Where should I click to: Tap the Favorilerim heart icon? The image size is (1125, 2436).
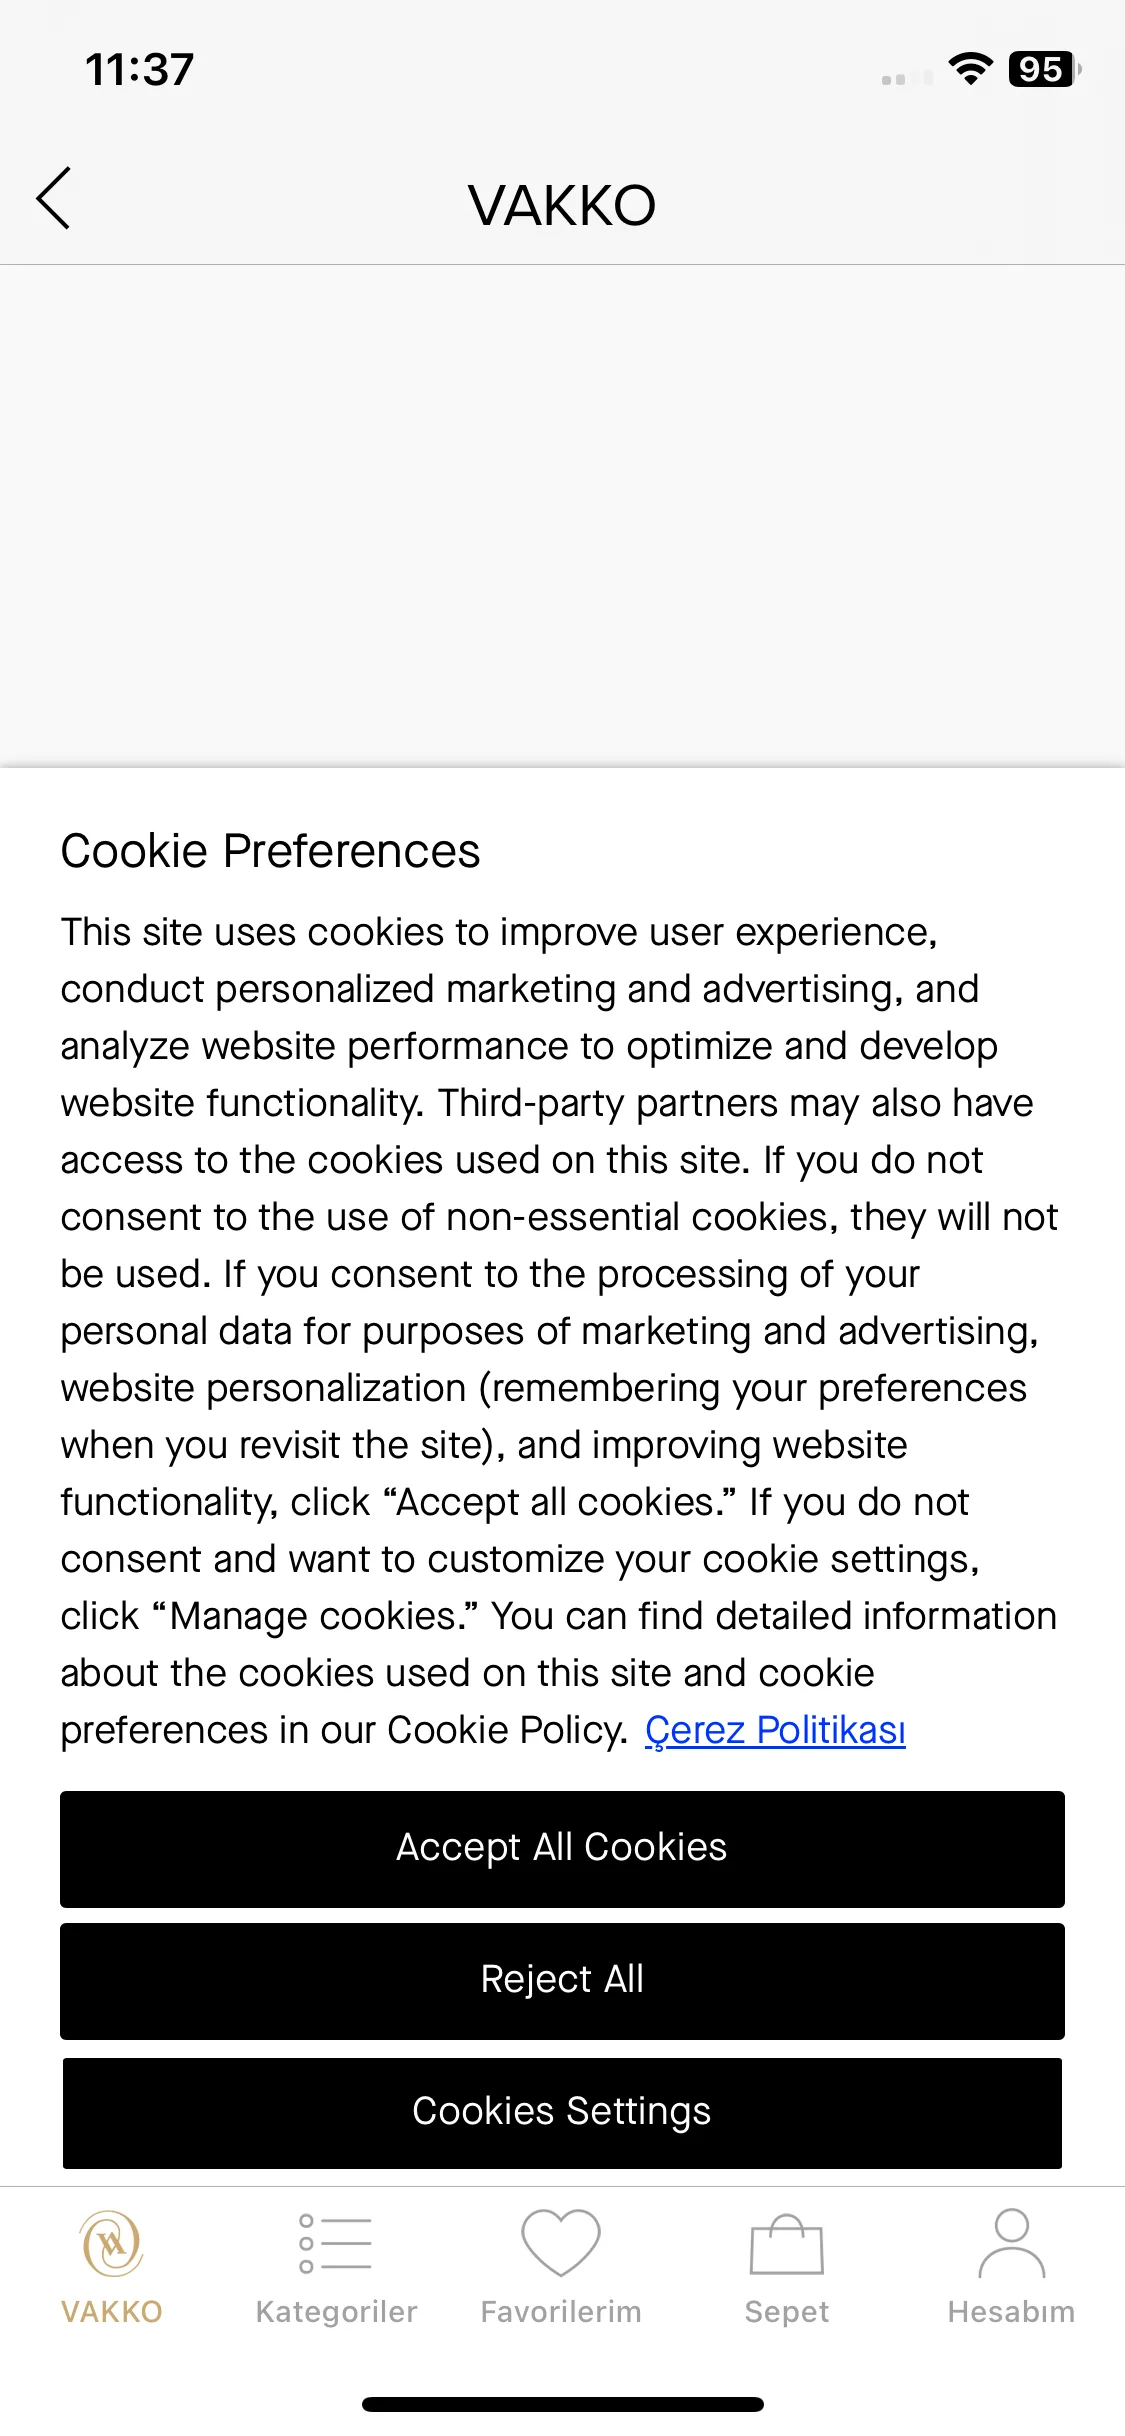click(x=561, y=2243)
